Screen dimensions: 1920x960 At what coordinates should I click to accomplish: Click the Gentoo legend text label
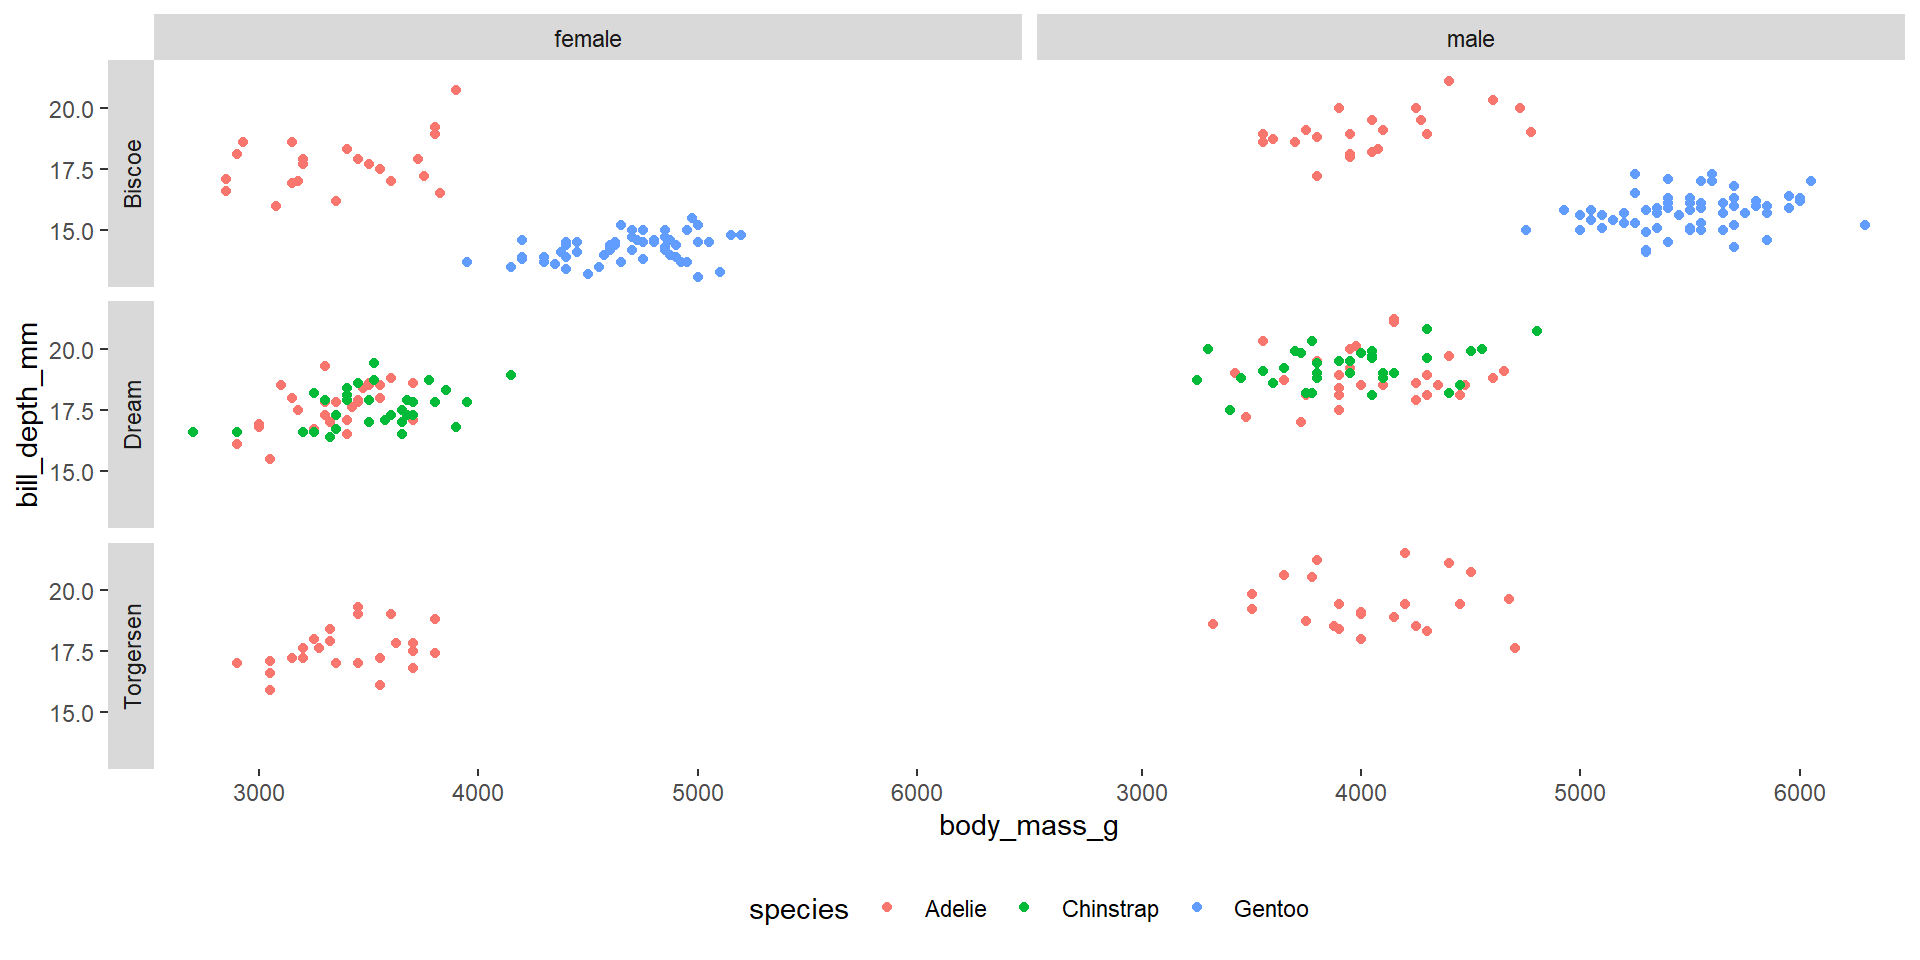pyautogui.click(x=1271, y=909)
